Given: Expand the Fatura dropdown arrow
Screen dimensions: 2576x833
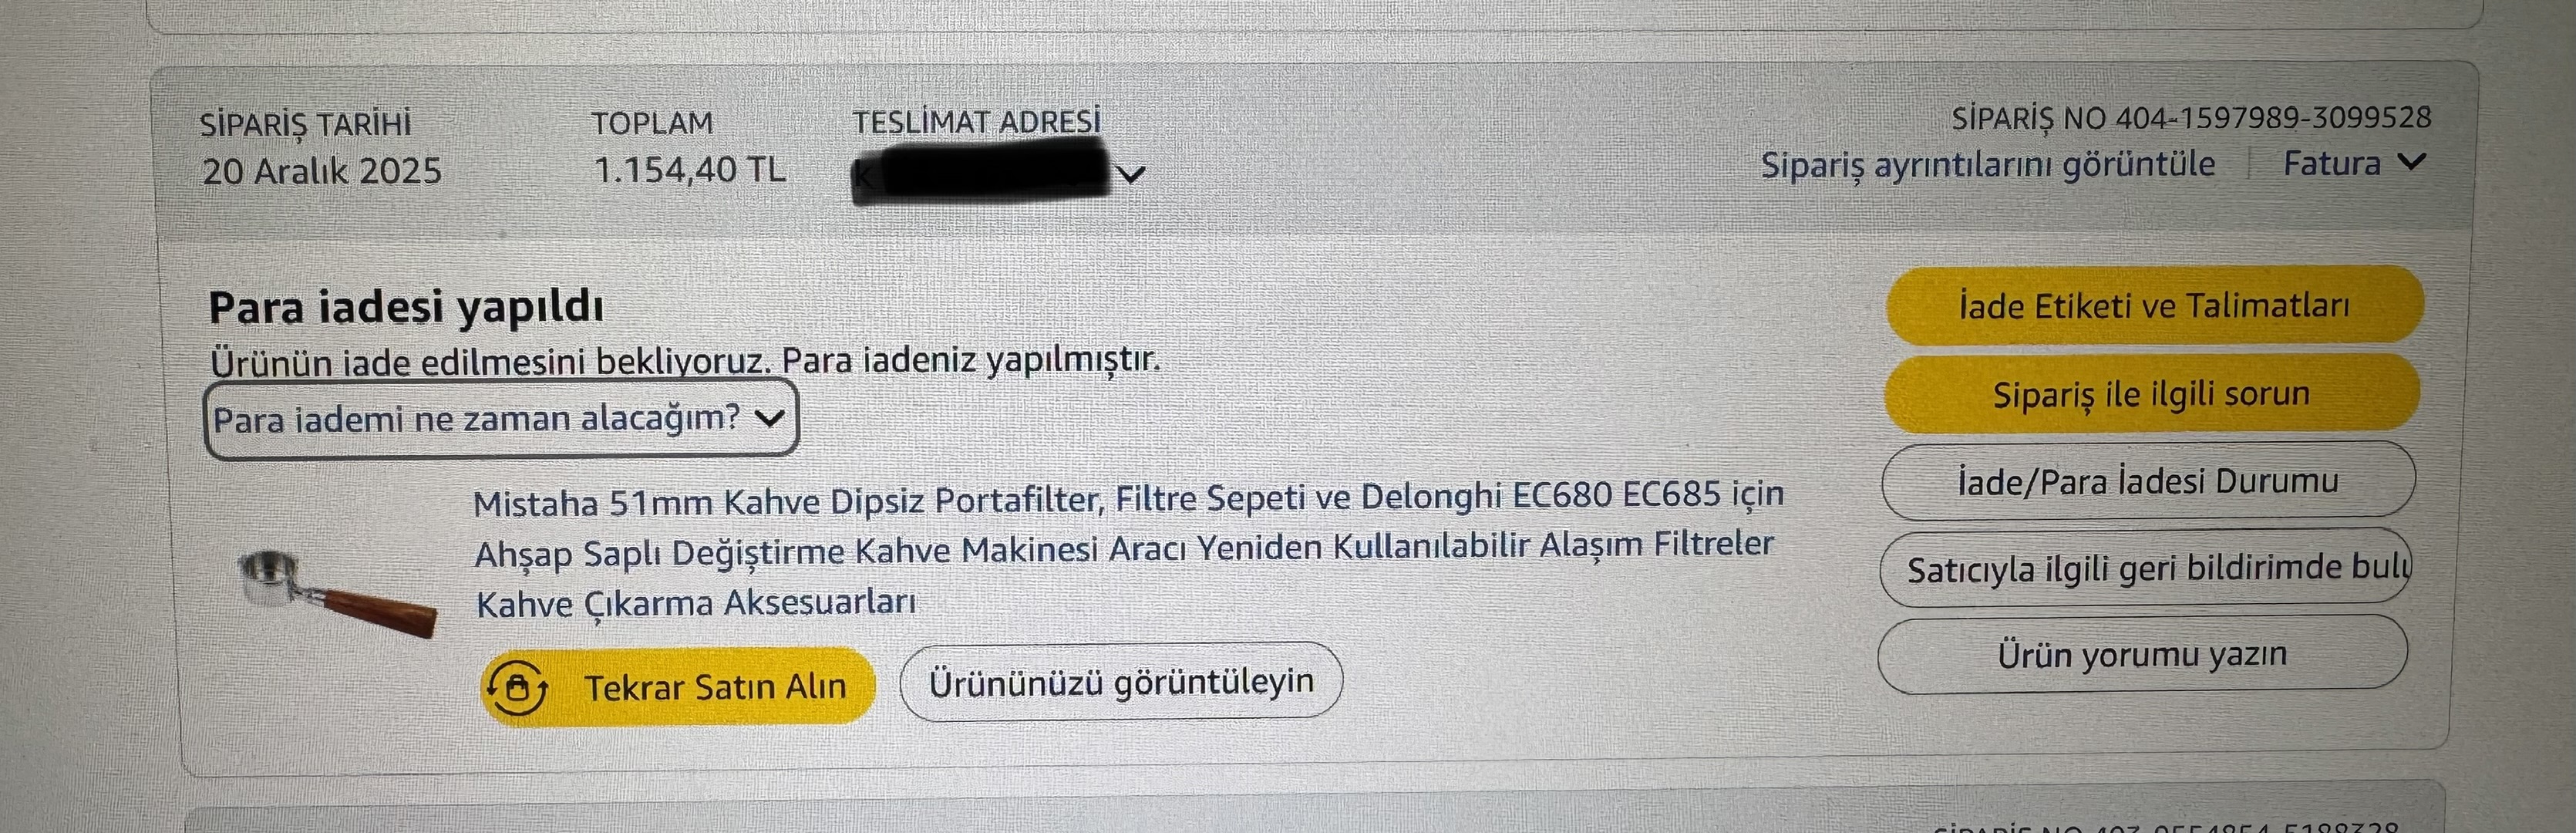Looking at the screenshot, I should click(x=2412, y=161).
